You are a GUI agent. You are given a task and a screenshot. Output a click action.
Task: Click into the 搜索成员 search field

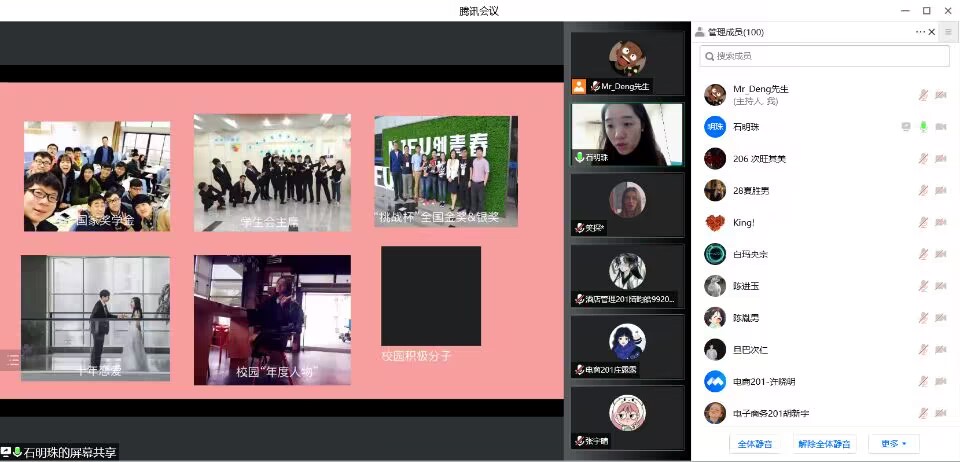[x=825, y=56]
